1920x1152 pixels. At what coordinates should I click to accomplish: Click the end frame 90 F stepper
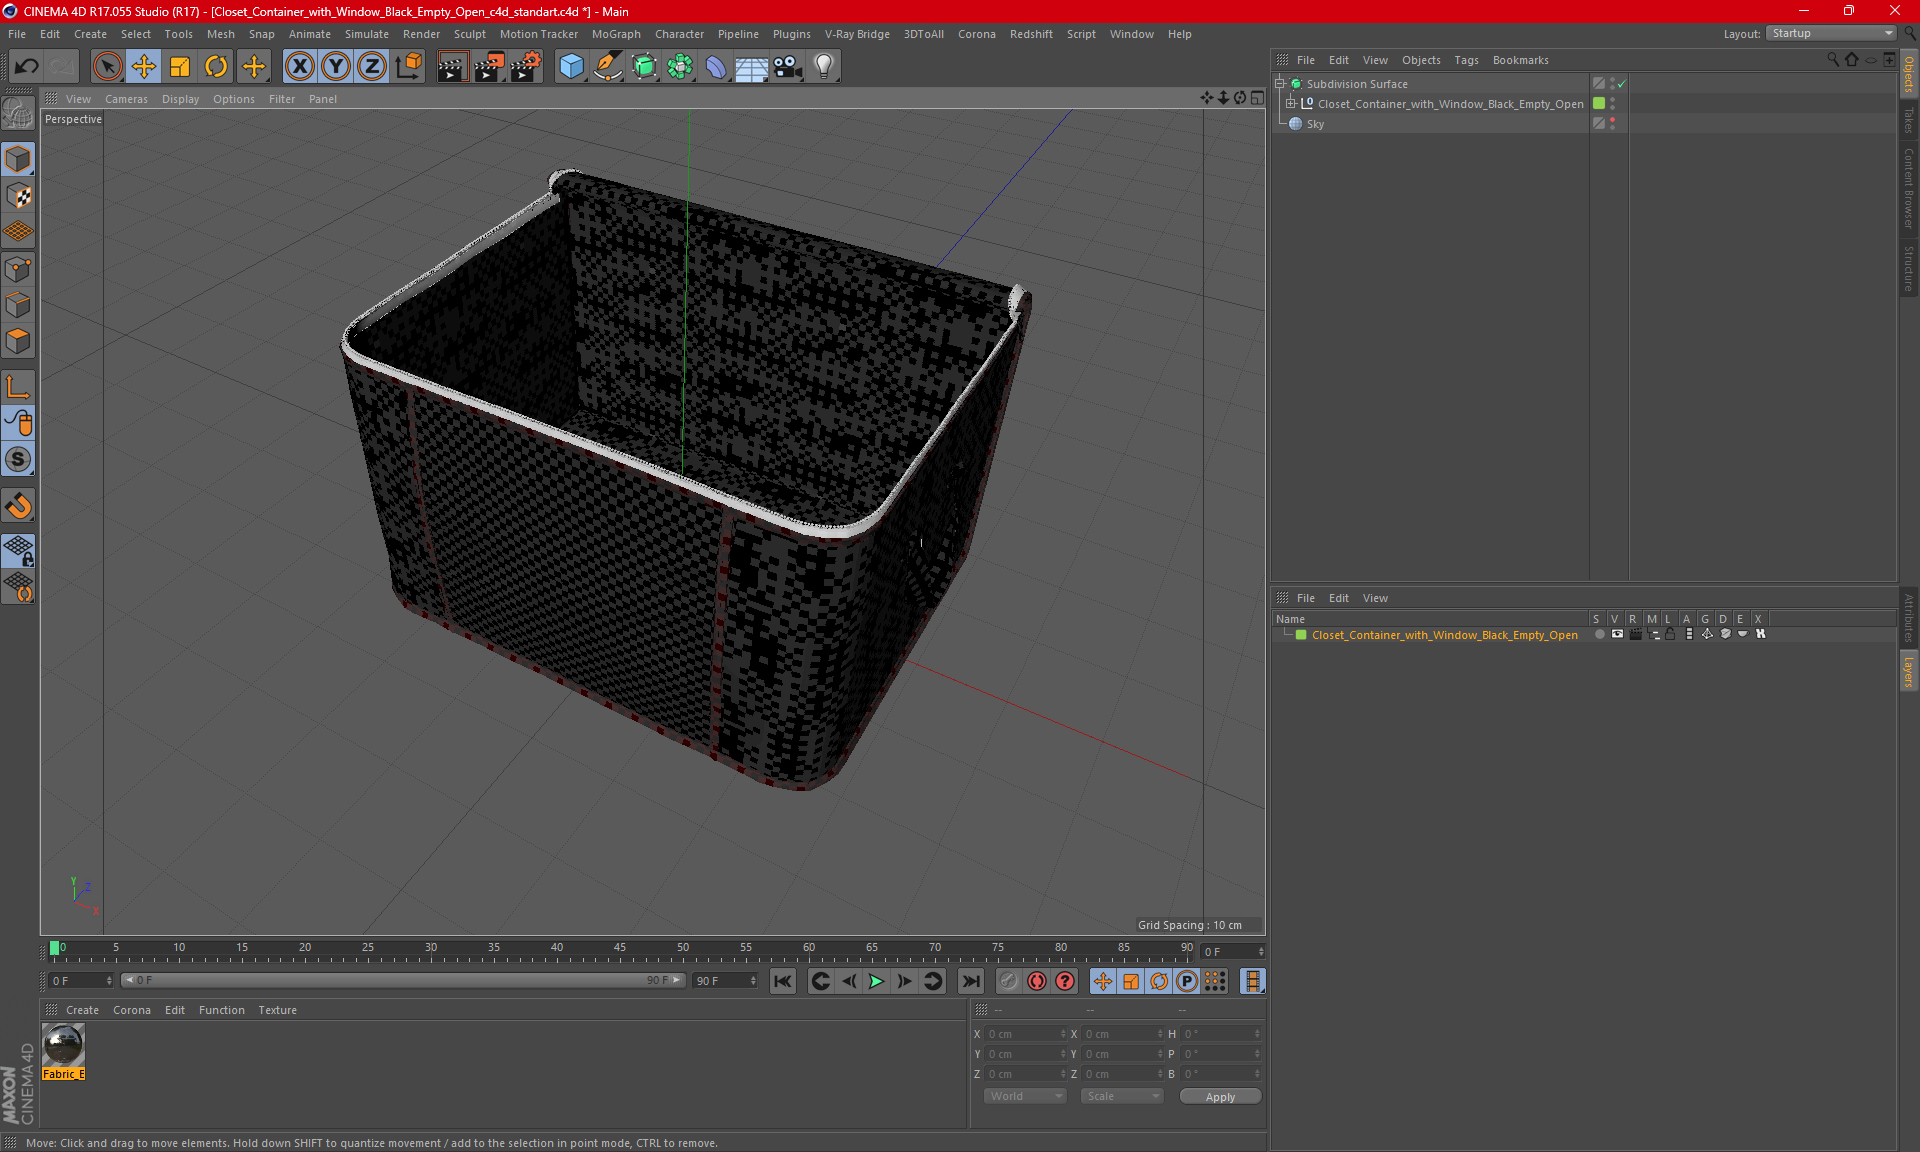point(753,981)
